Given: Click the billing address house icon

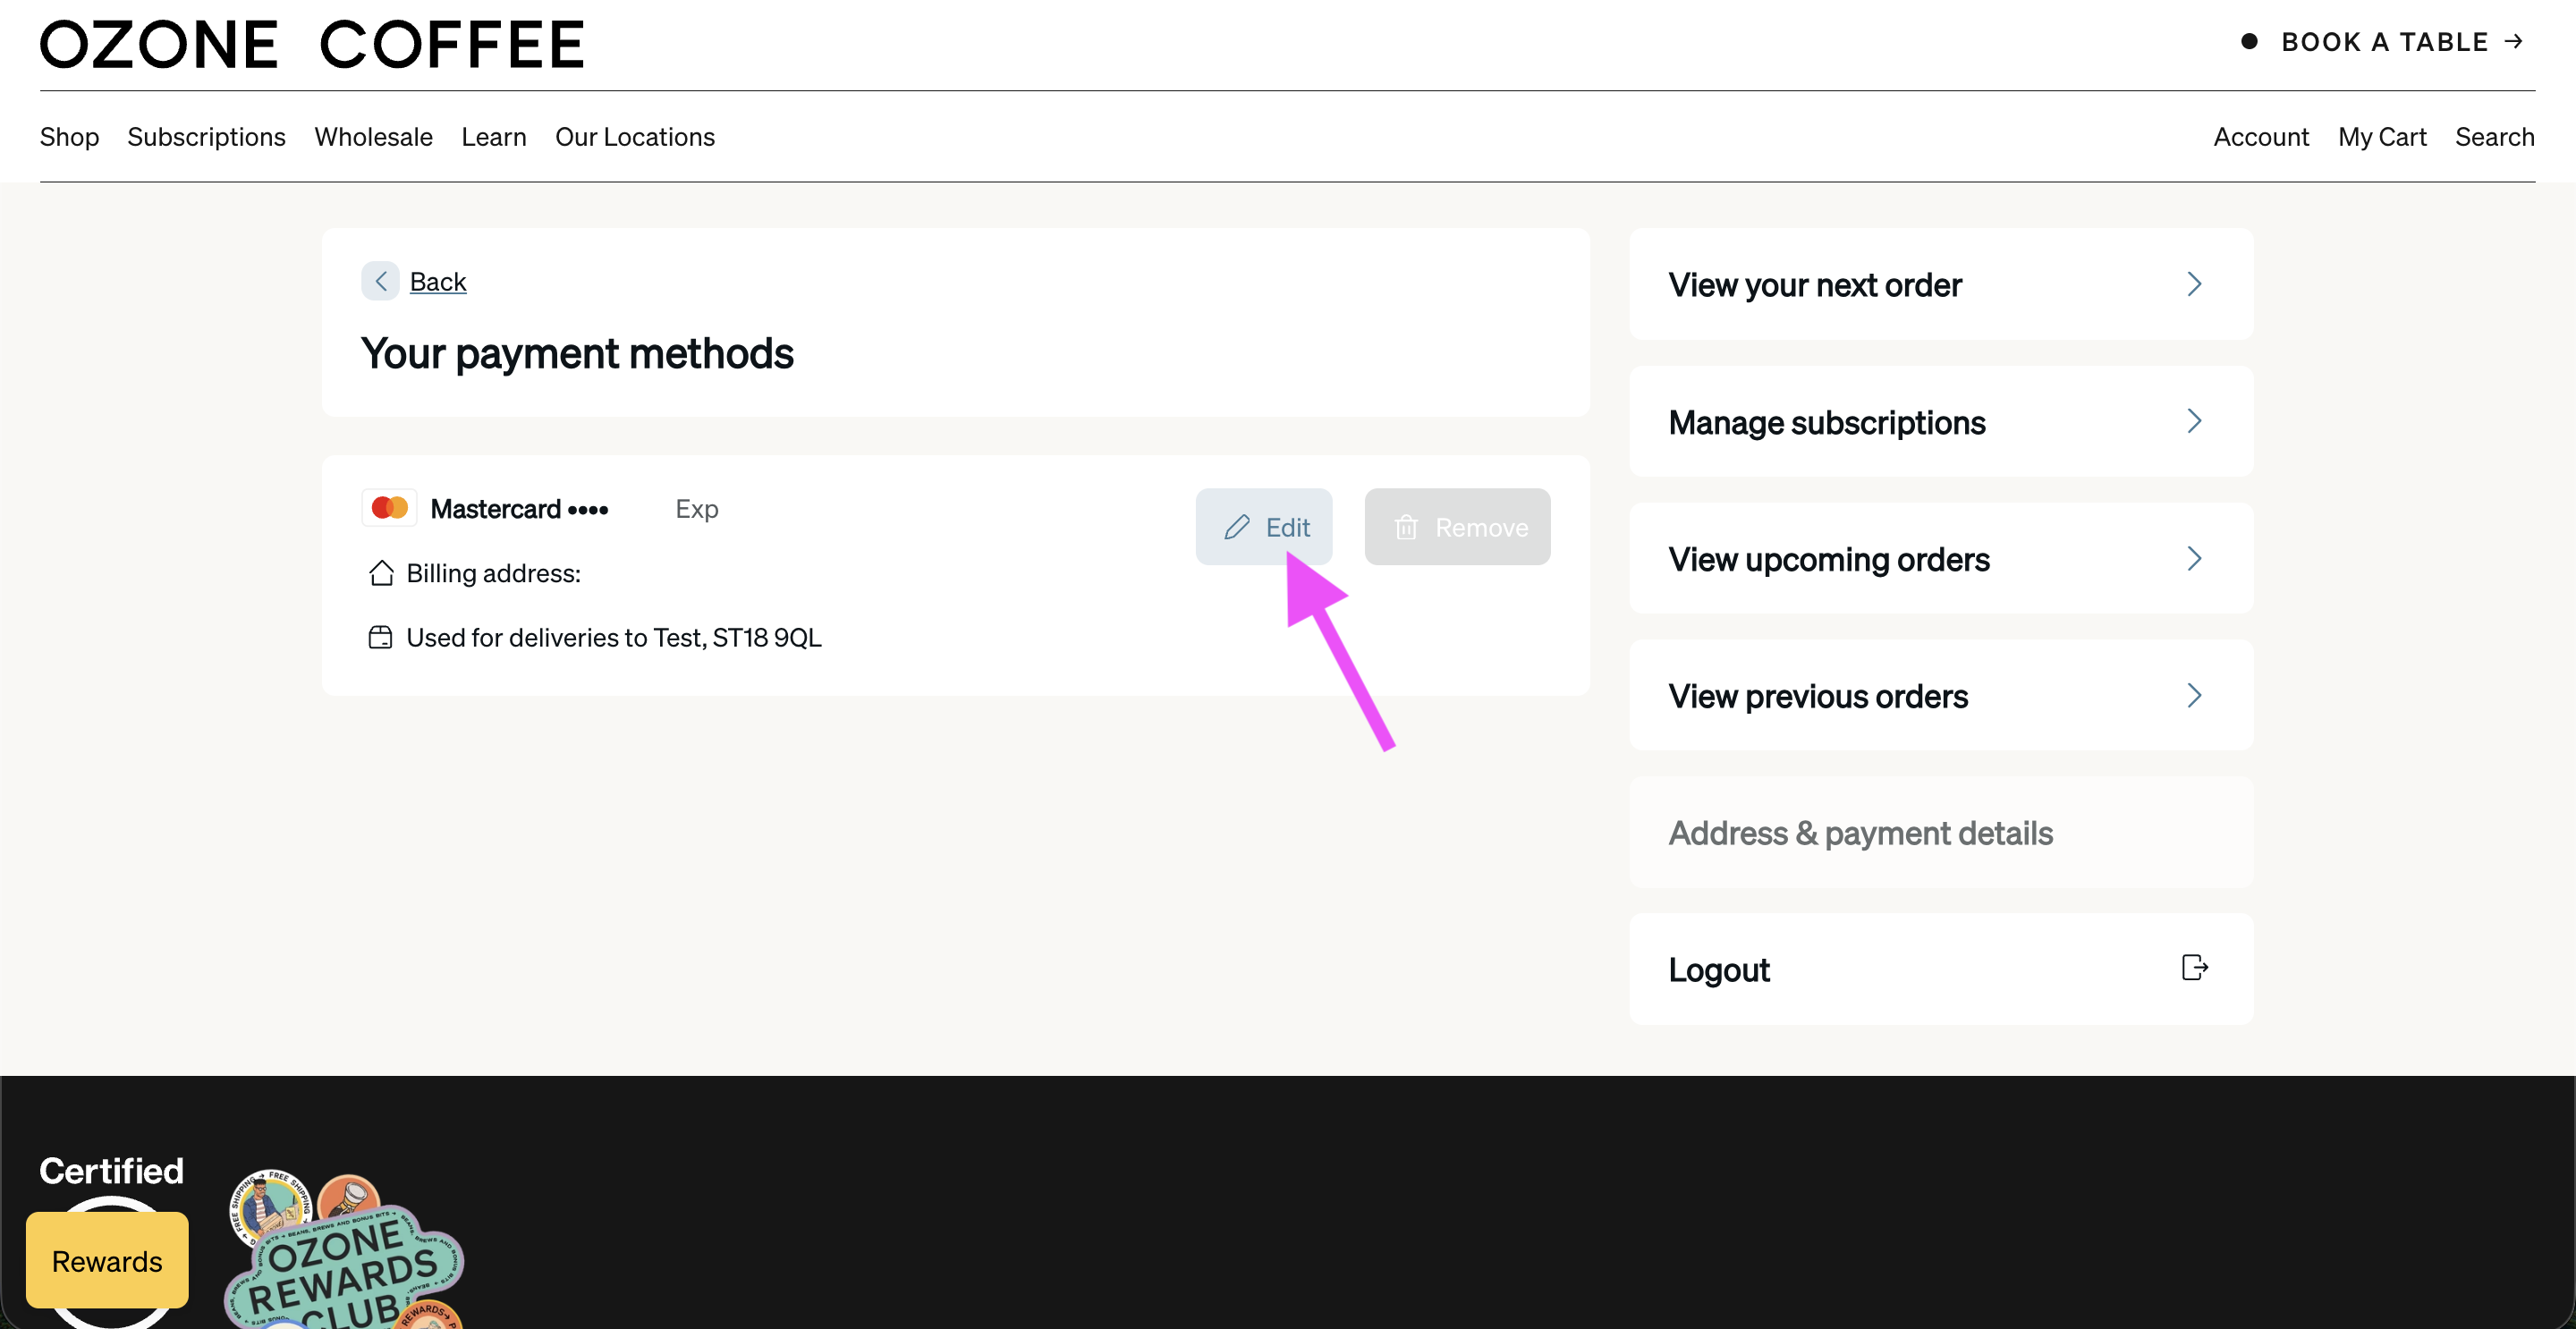Looking at the screenshot, I should 381,573.
